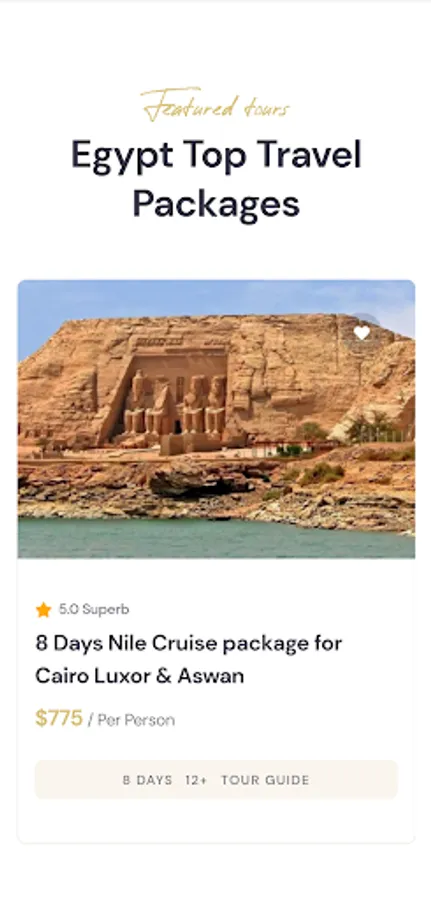Tap the white heart favorite icon
Viewport: 431px width, 900px height.
point(362,332)
